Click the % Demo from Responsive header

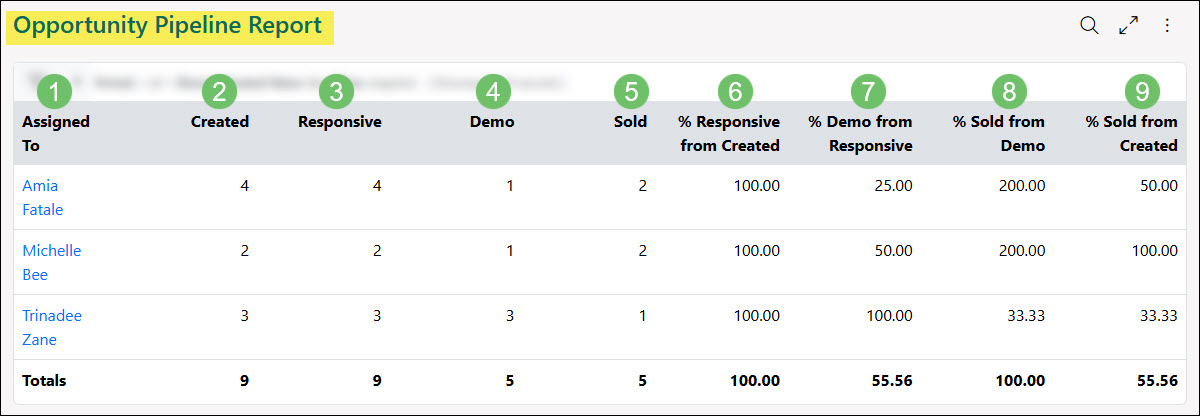pyautogui.click(x=860, y=133)
